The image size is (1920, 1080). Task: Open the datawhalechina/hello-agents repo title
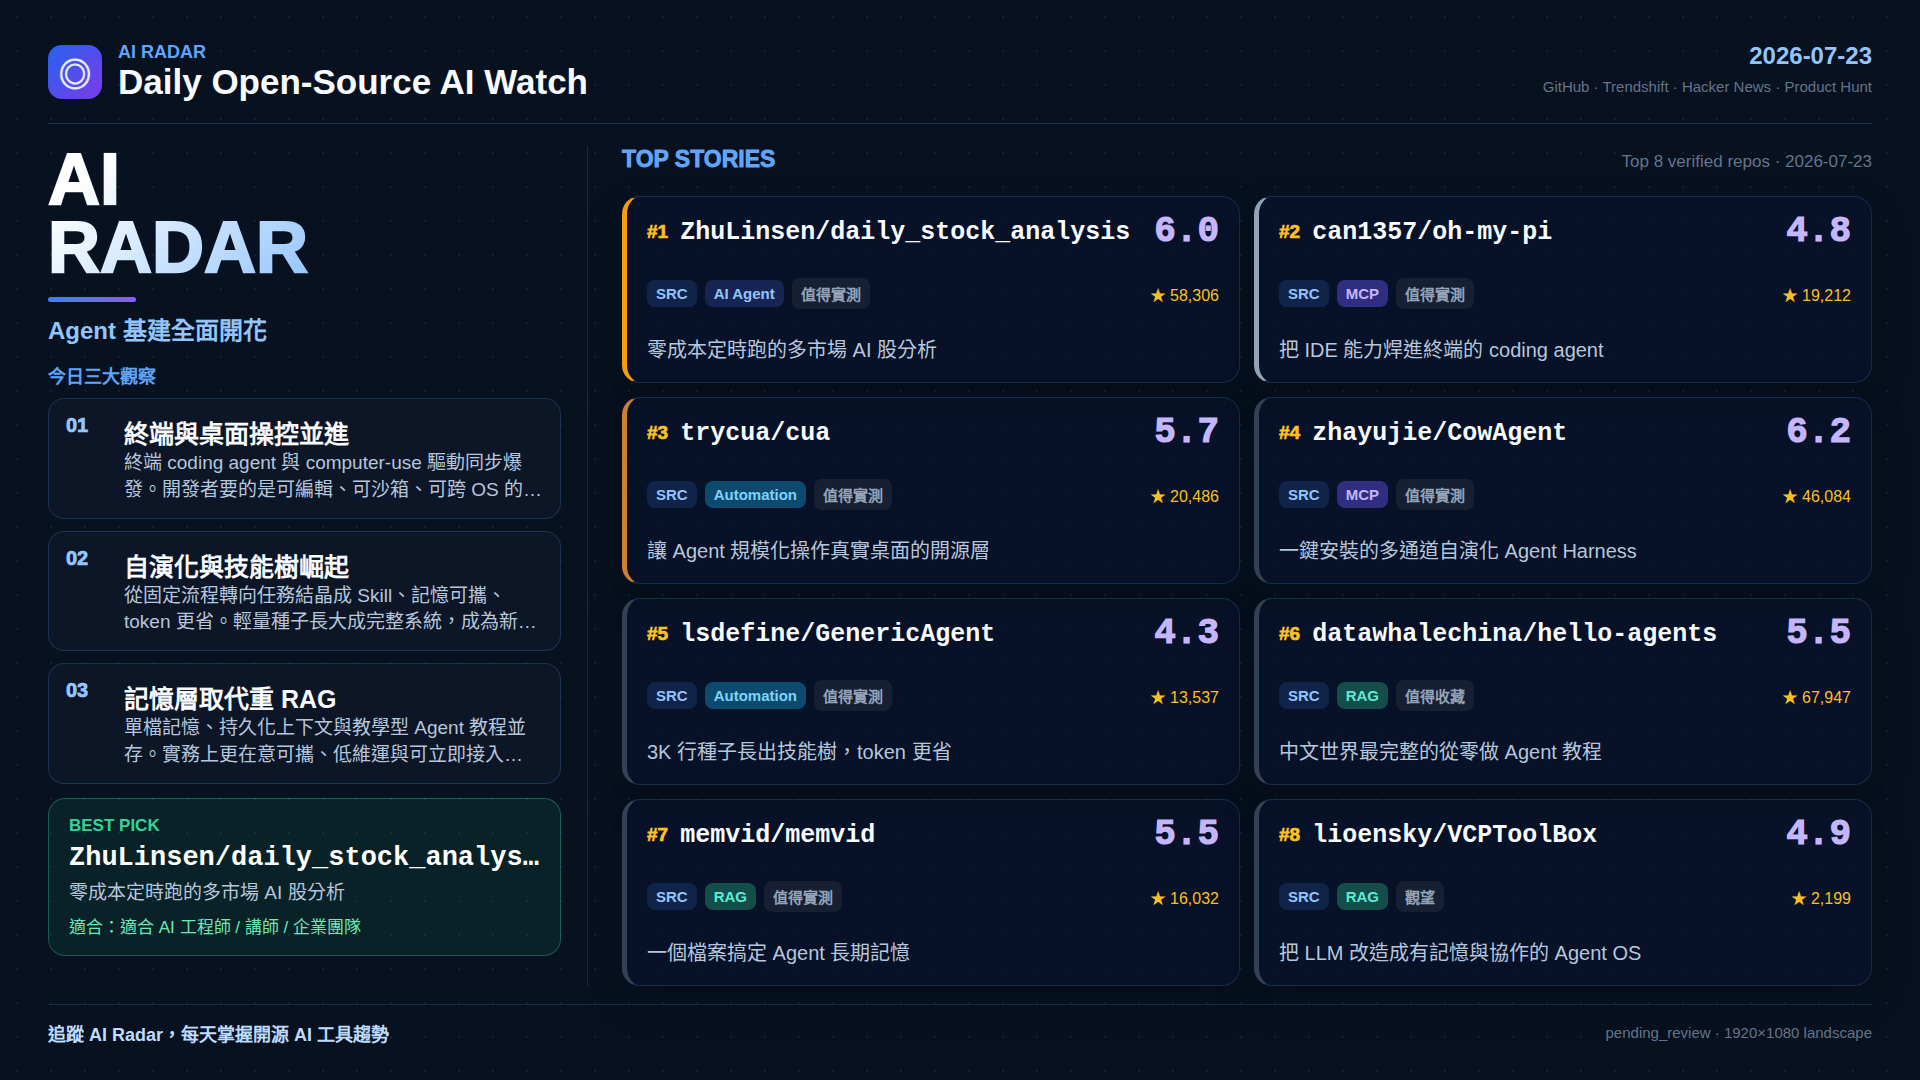coord(1514,633)
